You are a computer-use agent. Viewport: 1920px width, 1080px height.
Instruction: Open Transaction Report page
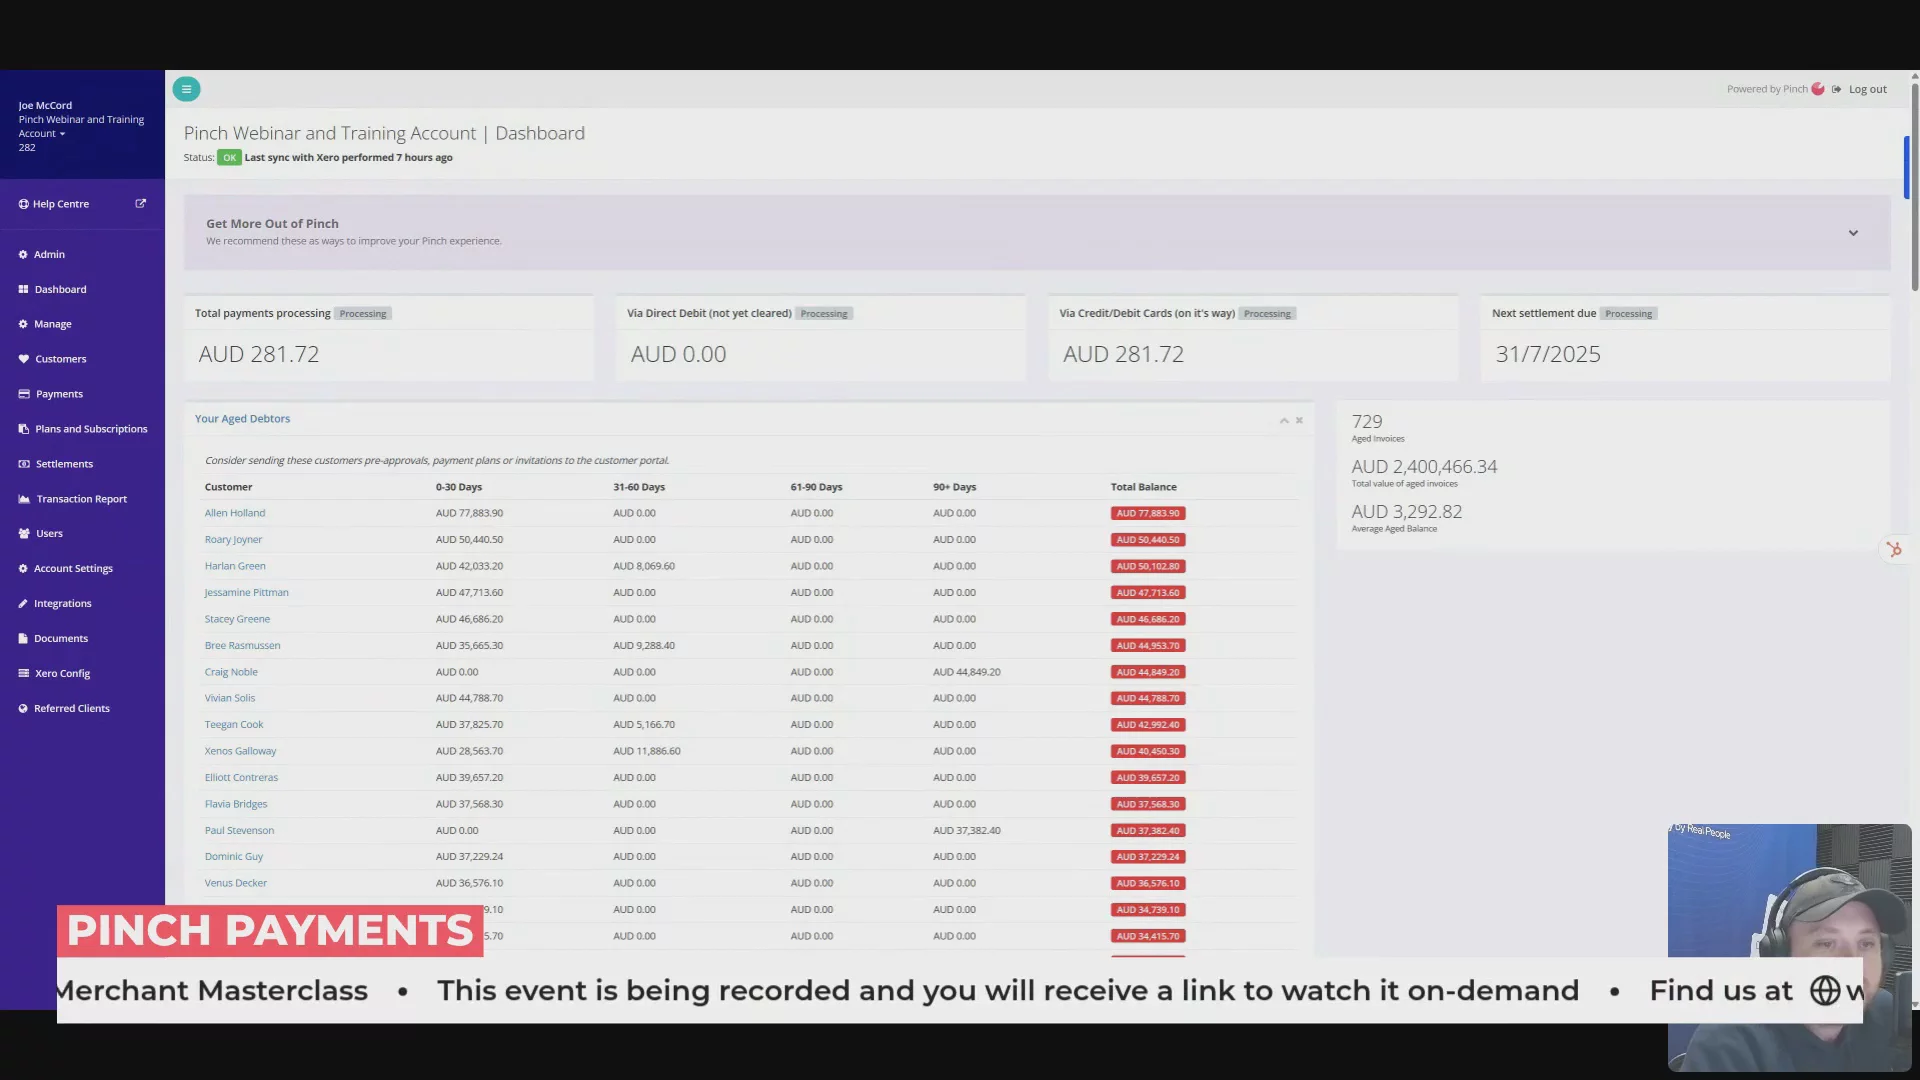tap(82, 499)
